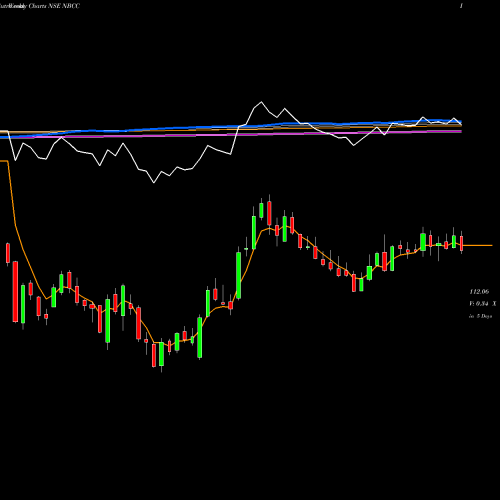Click the 112.06 price label
Screen dimensions: 500x500
click(x=479, y=292)
